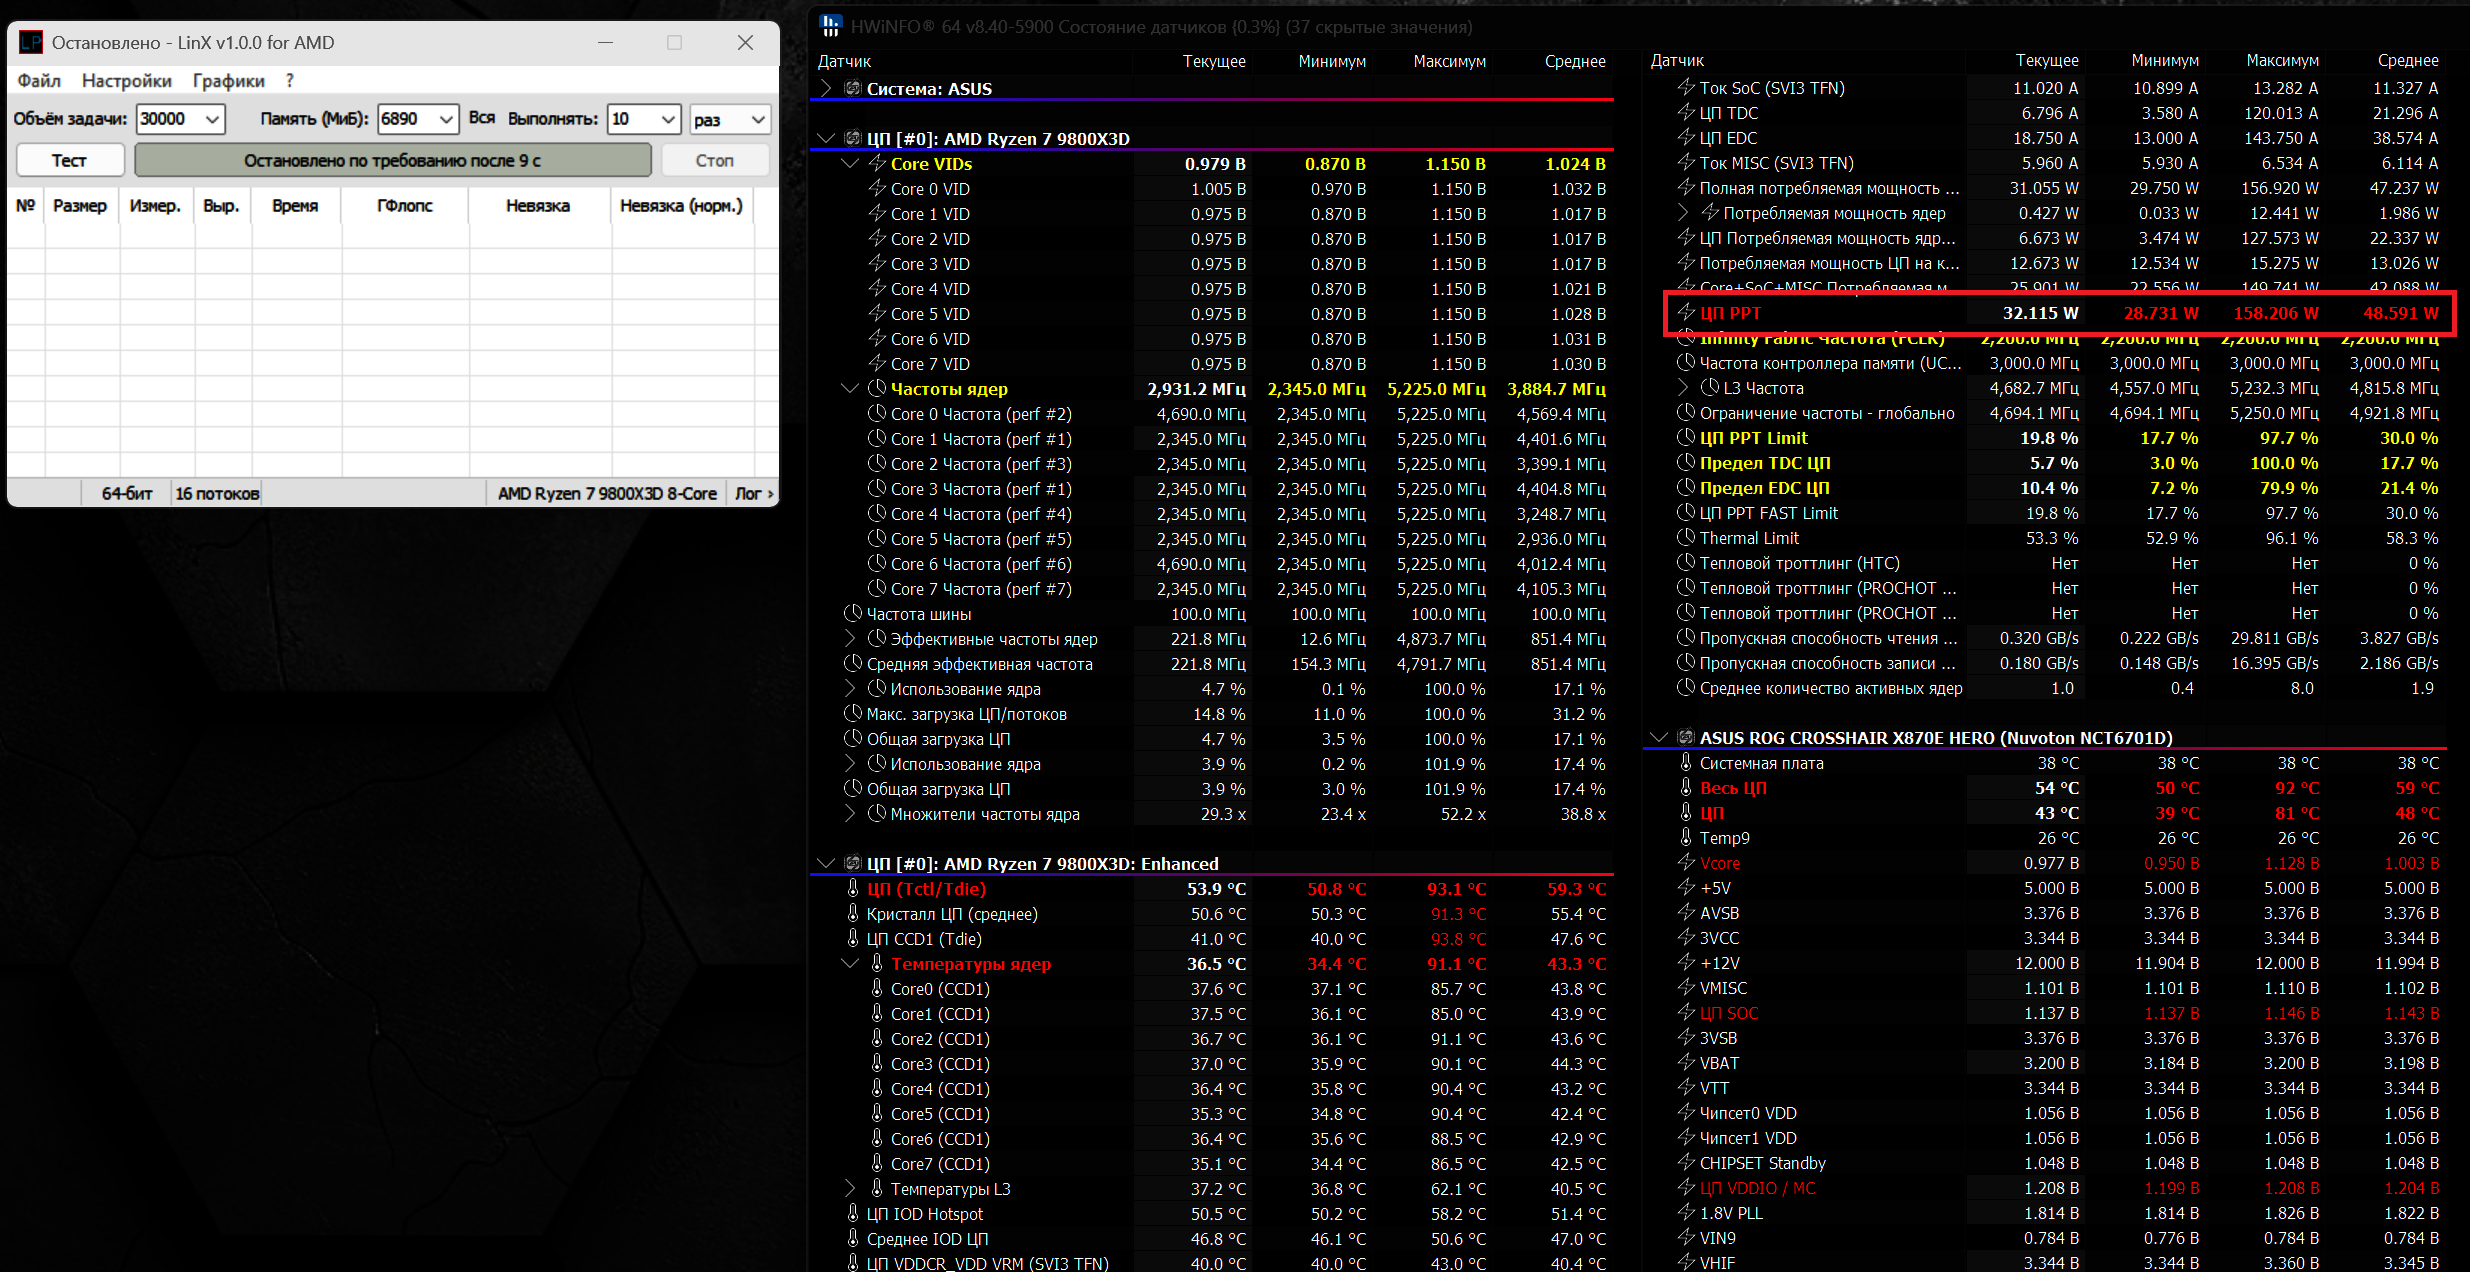The height and width of the screenshot is (1272, 2470).
Task: Collapse the ASUS ROG CROSSHAIR X870E HERO section
Action: coord(1658,737)
